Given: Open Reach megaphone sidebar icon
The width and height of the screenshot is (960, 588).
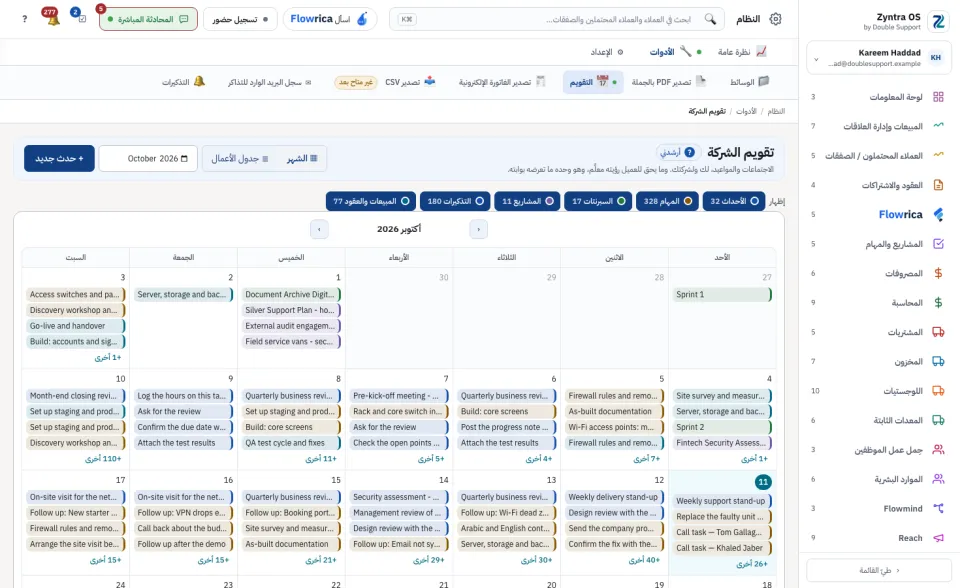Looking at the screenshot, I should (x=938, y=538).
